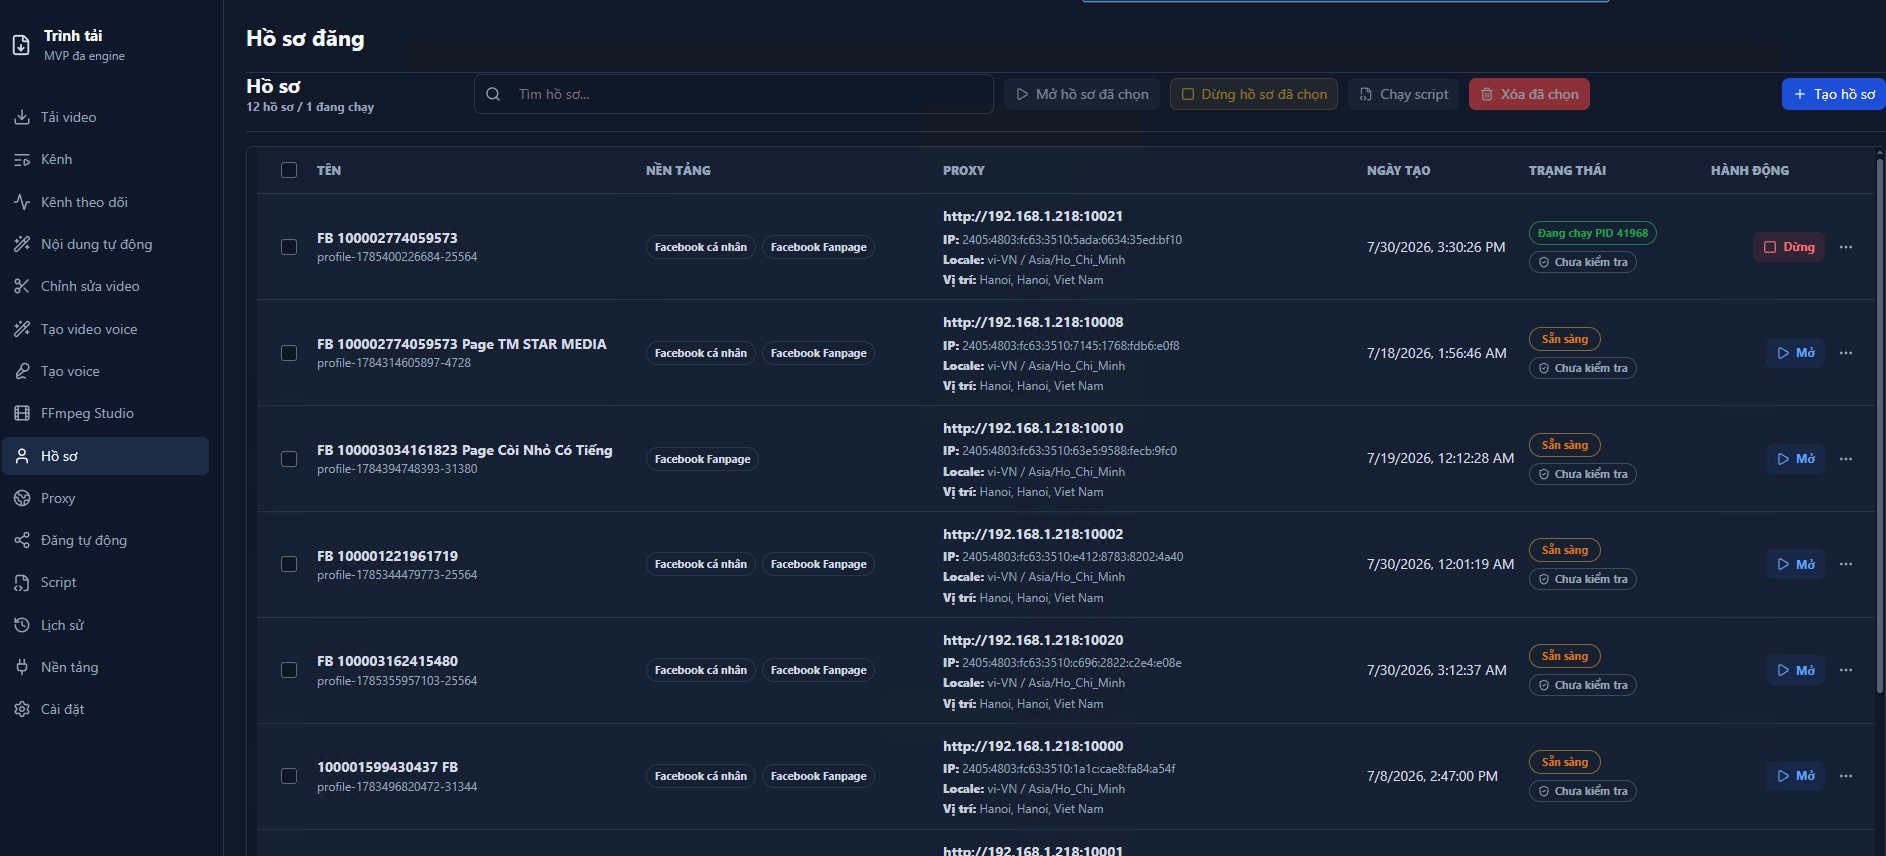Click profile name FB 100003162415480
Screen dimensions: 1886x856
pos(387,661)
